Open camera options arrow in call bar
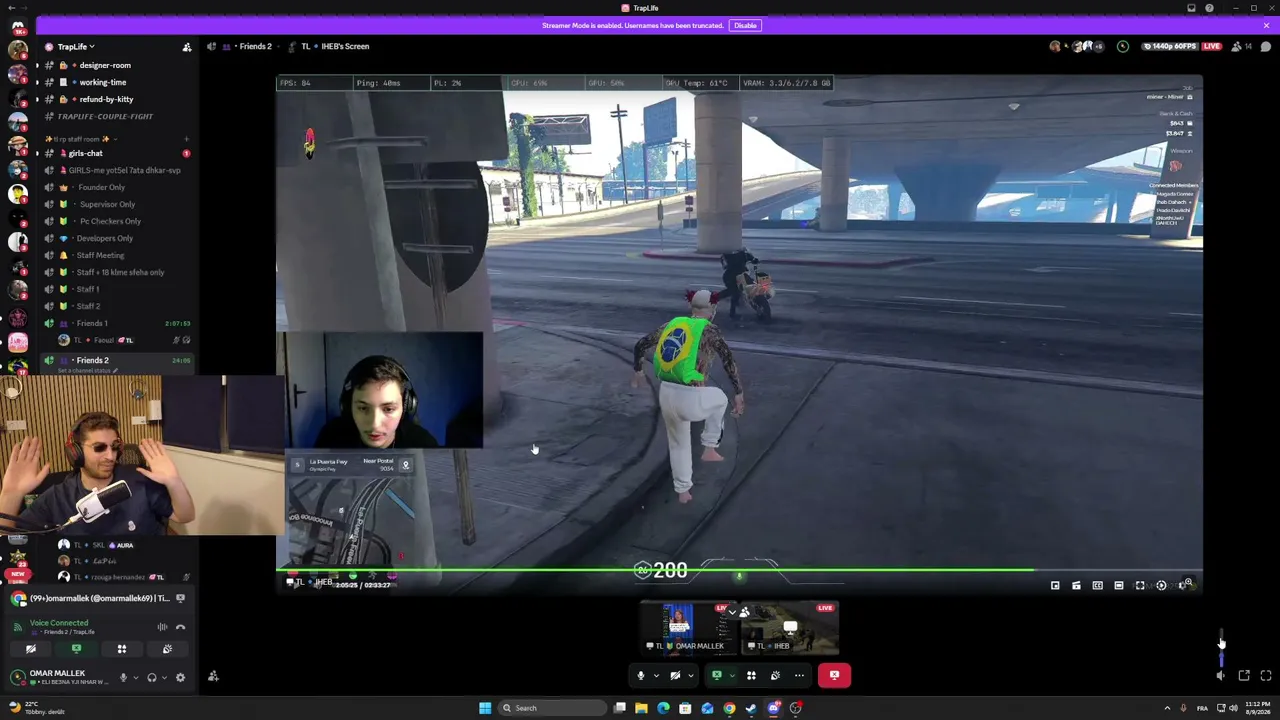The width and height of the screenshot is (1280, 720). point(690,676)
